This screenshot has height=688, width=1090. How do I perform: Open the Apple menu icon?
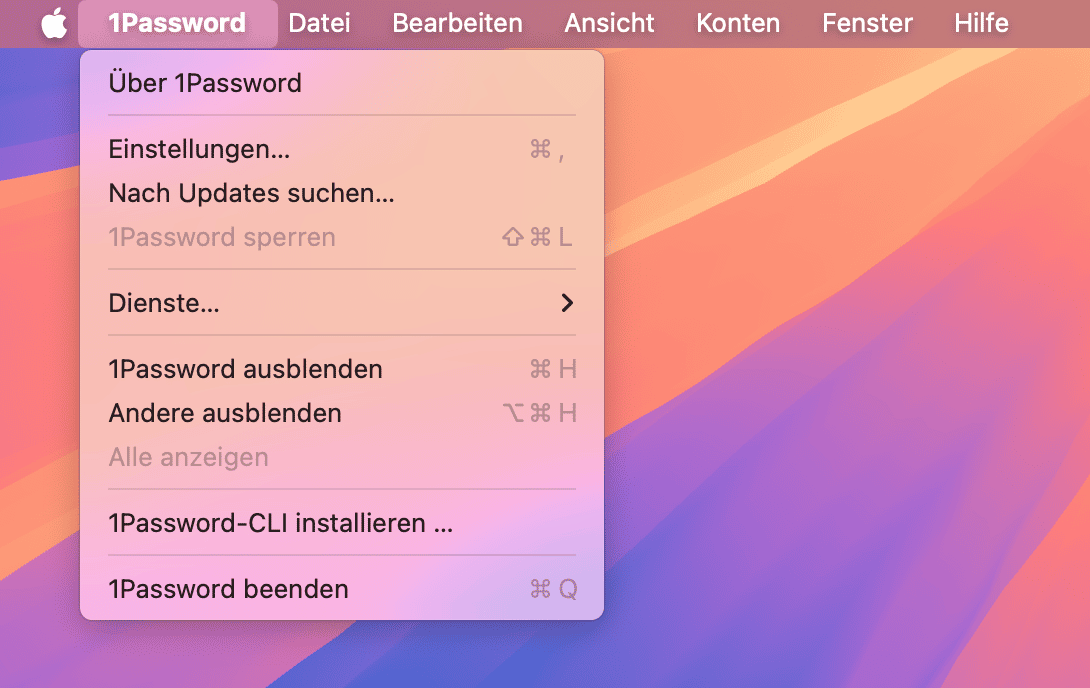click(x=54, y=23)
